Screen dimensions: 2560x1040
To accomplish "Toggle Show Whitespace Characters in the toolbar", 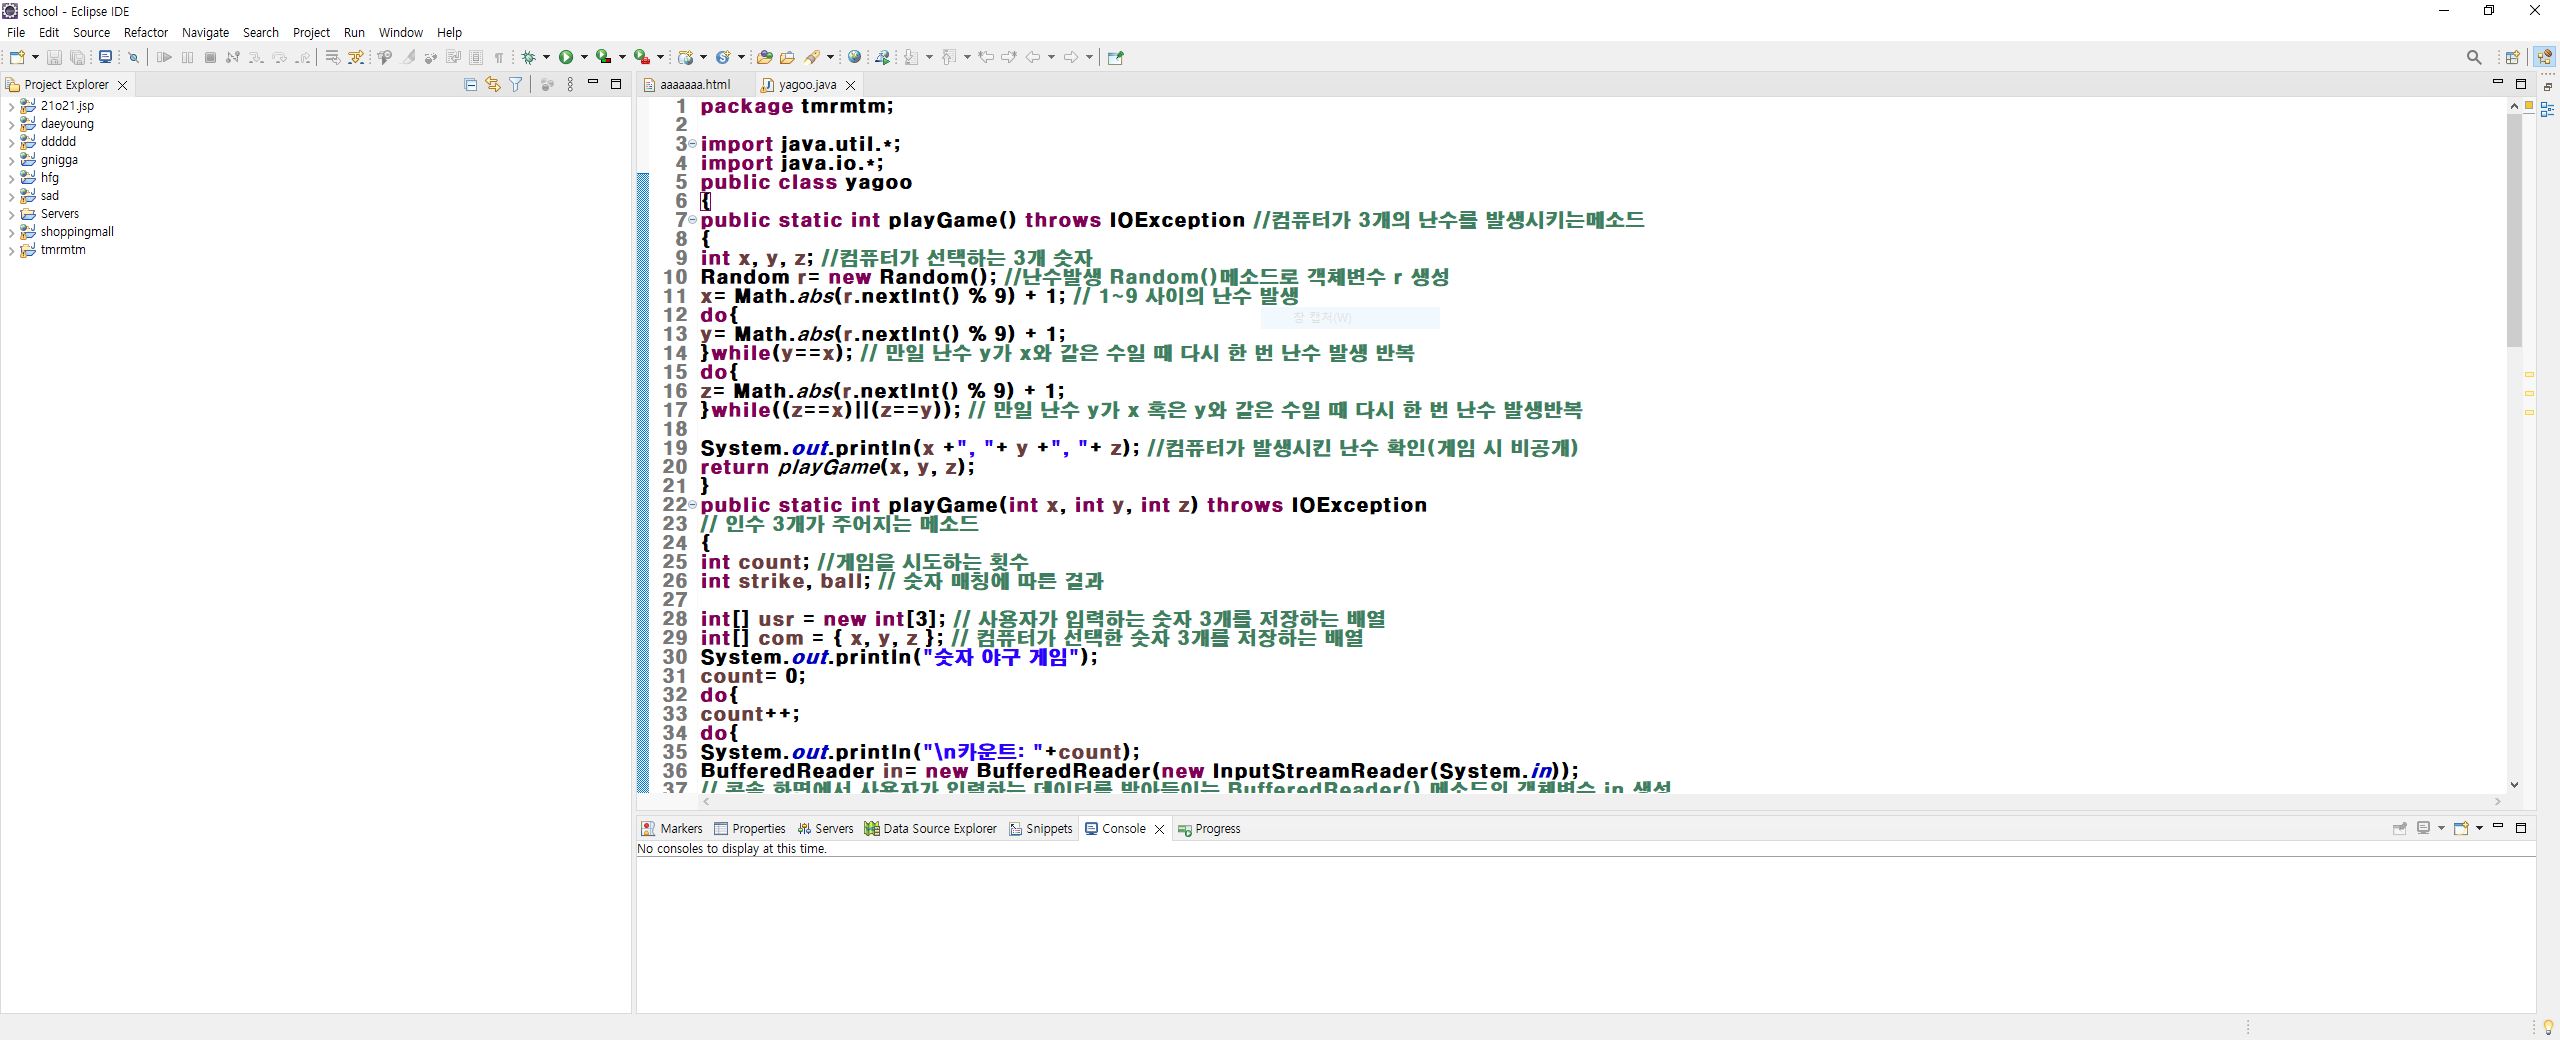I will (497, 57).
